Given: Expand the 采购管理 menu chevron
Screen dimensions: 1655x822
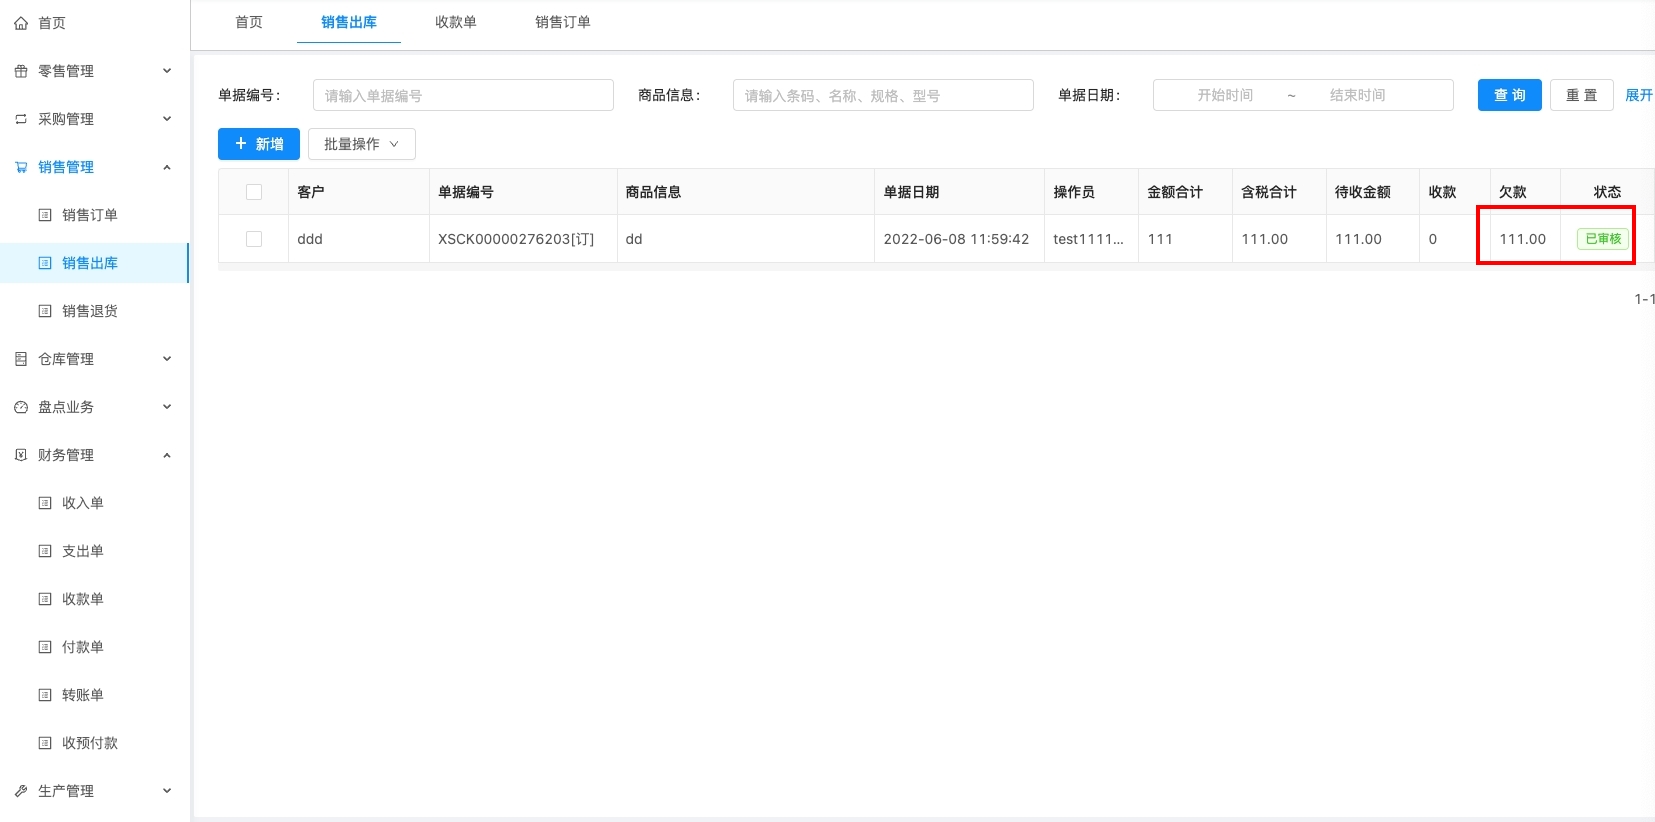Looking at the screenshot, I should [167, 119].
